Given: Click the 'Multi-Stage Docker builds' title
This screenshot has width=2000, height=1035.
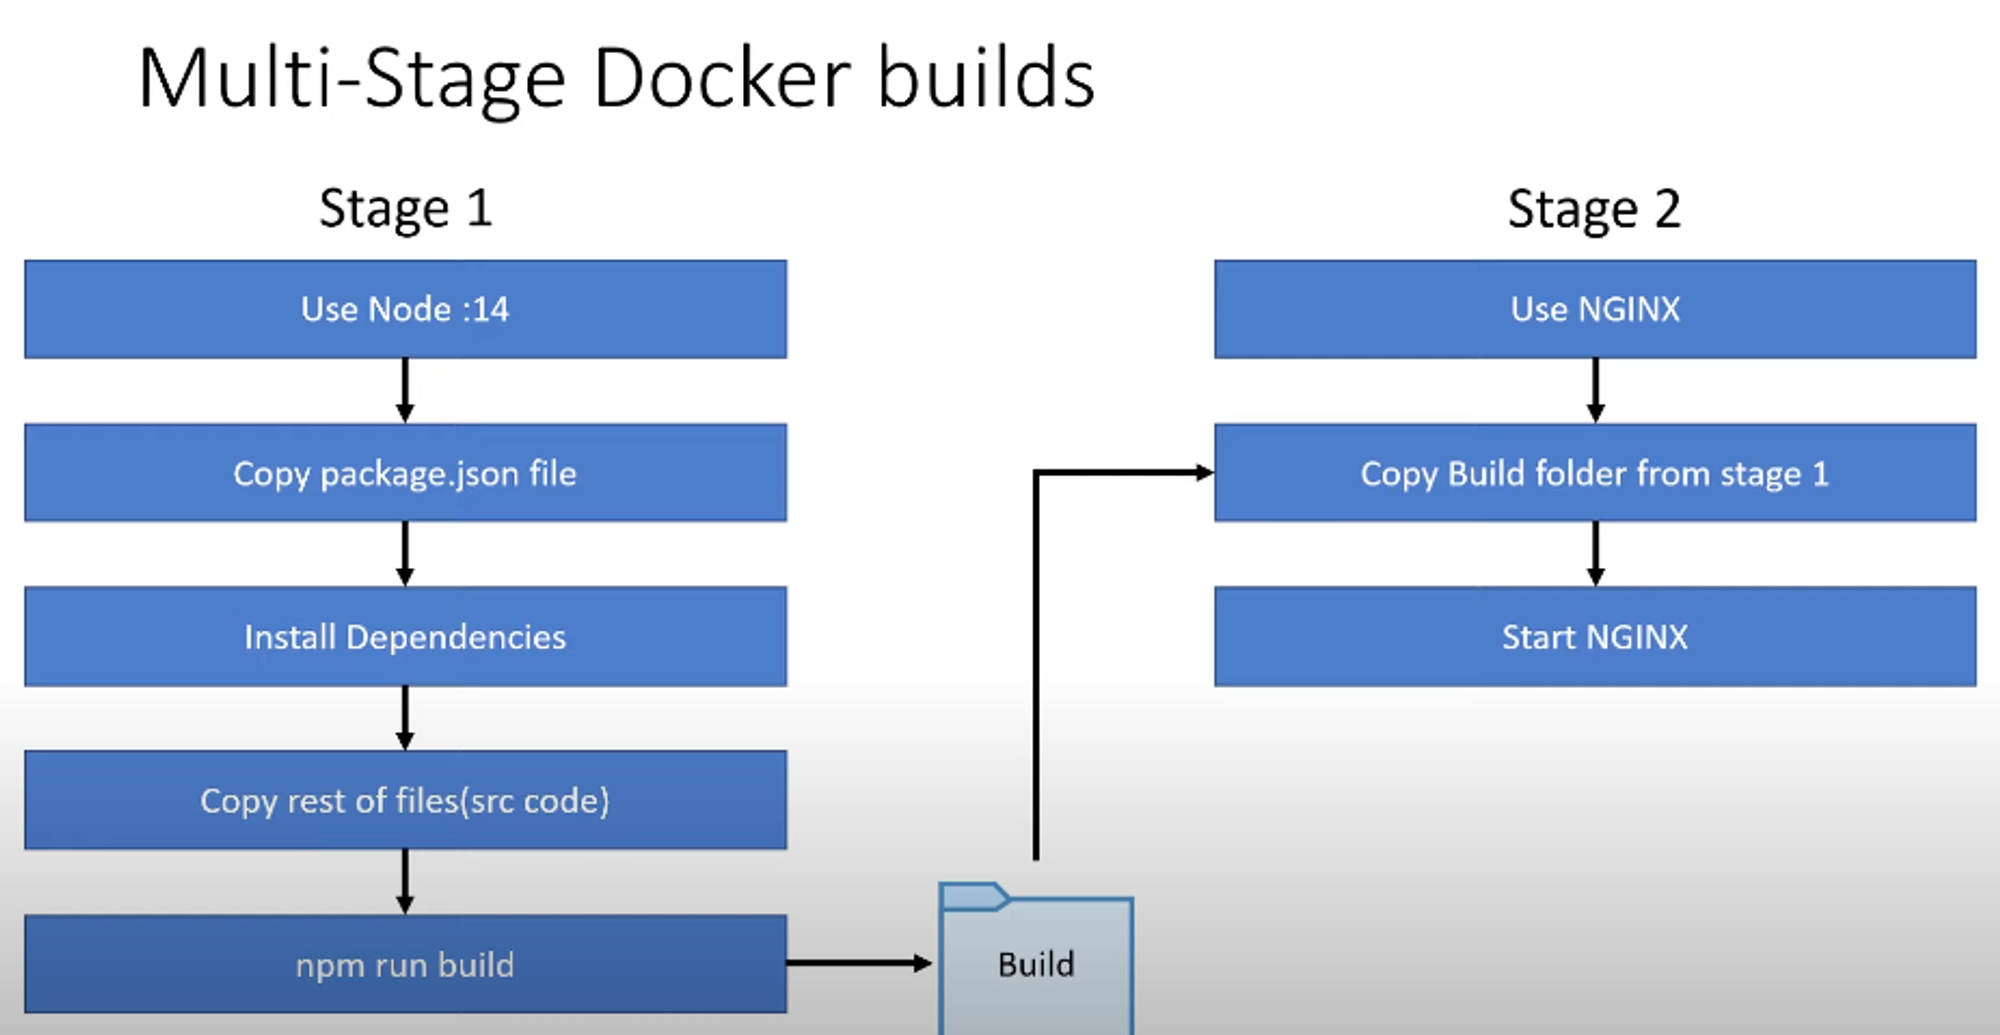Looking at the screenshot, I should click(616, 79).
